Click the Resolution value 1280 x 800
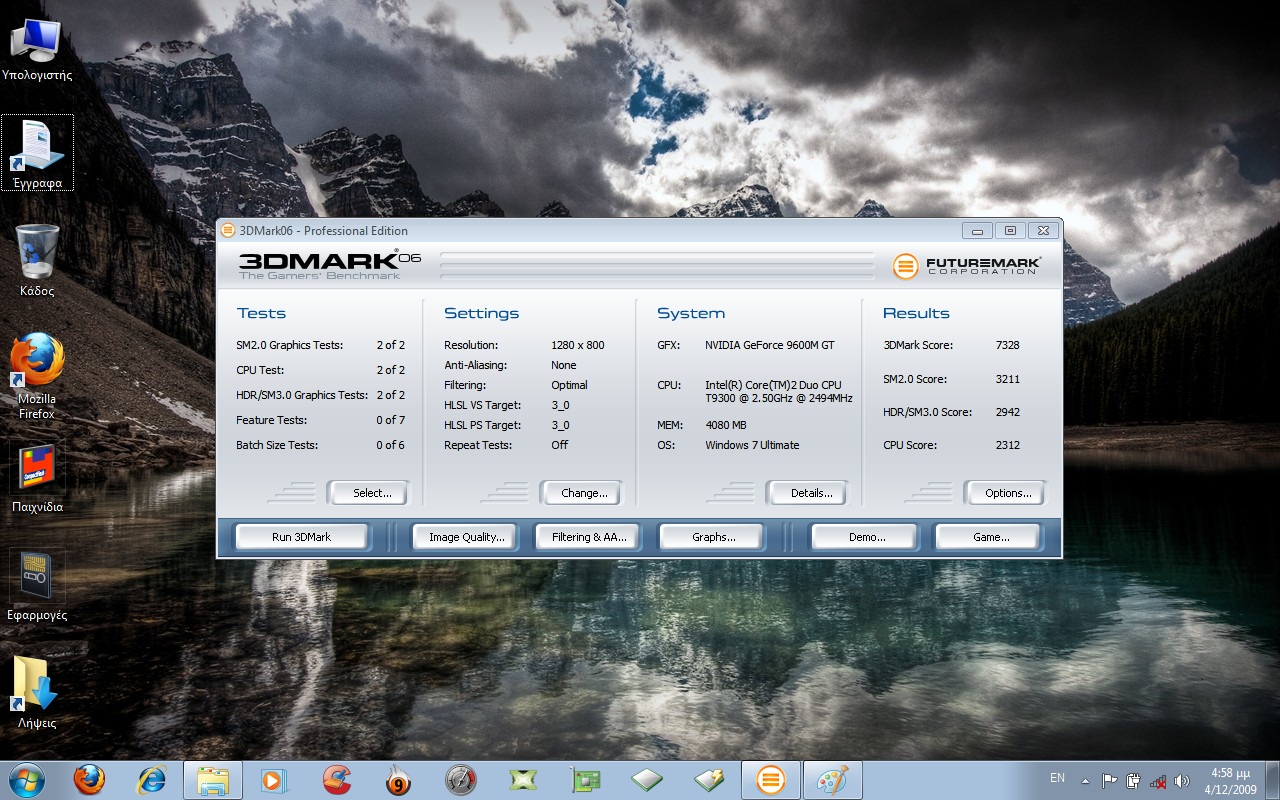Screen dimensions: 1280x800 (578, 345)
